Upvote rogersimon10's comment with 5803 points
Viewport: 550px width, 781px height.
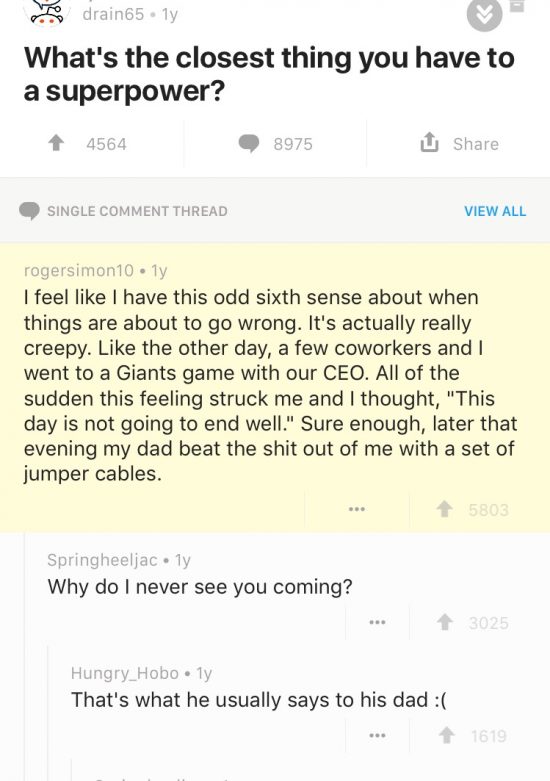(x=444, y=509)
